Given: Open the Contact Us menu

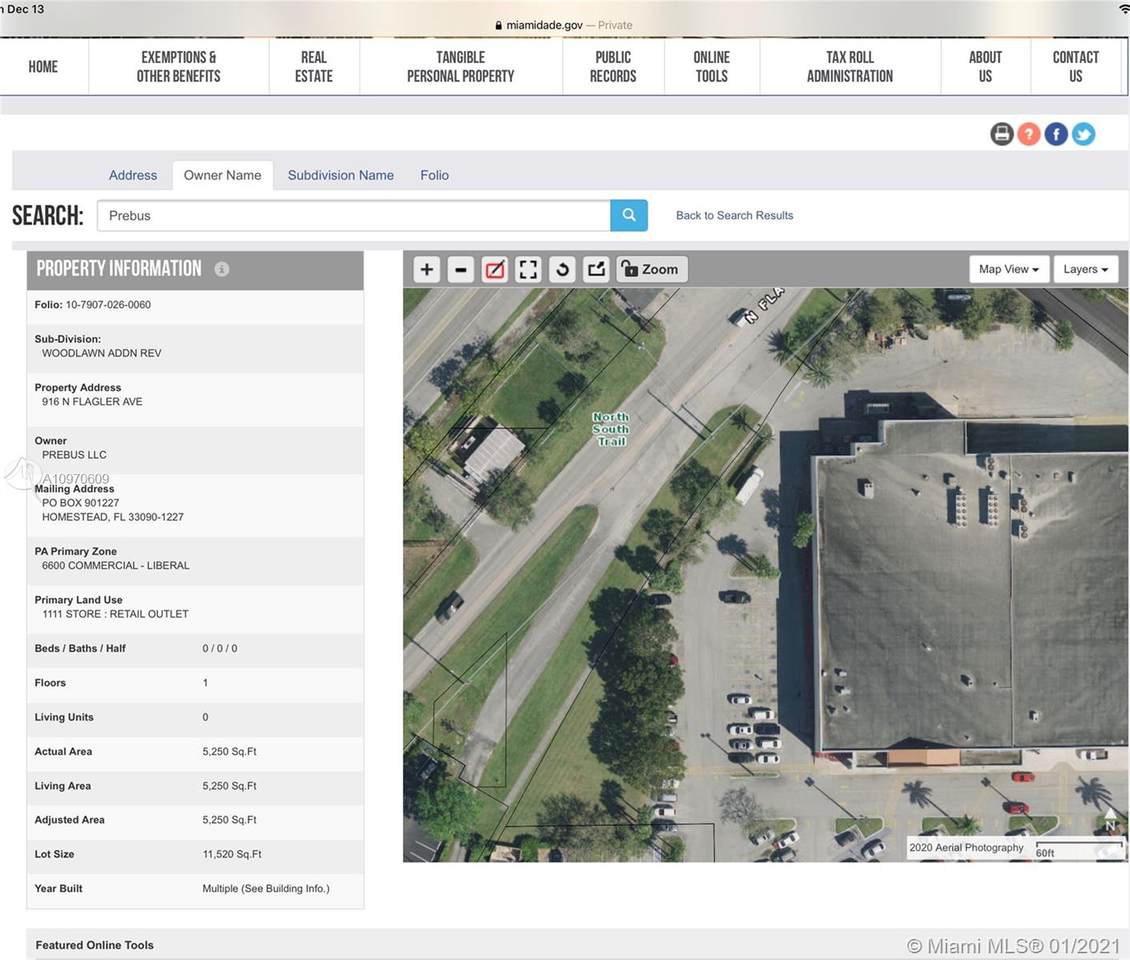Looking at the screenshot, I should coord(1075,67).
